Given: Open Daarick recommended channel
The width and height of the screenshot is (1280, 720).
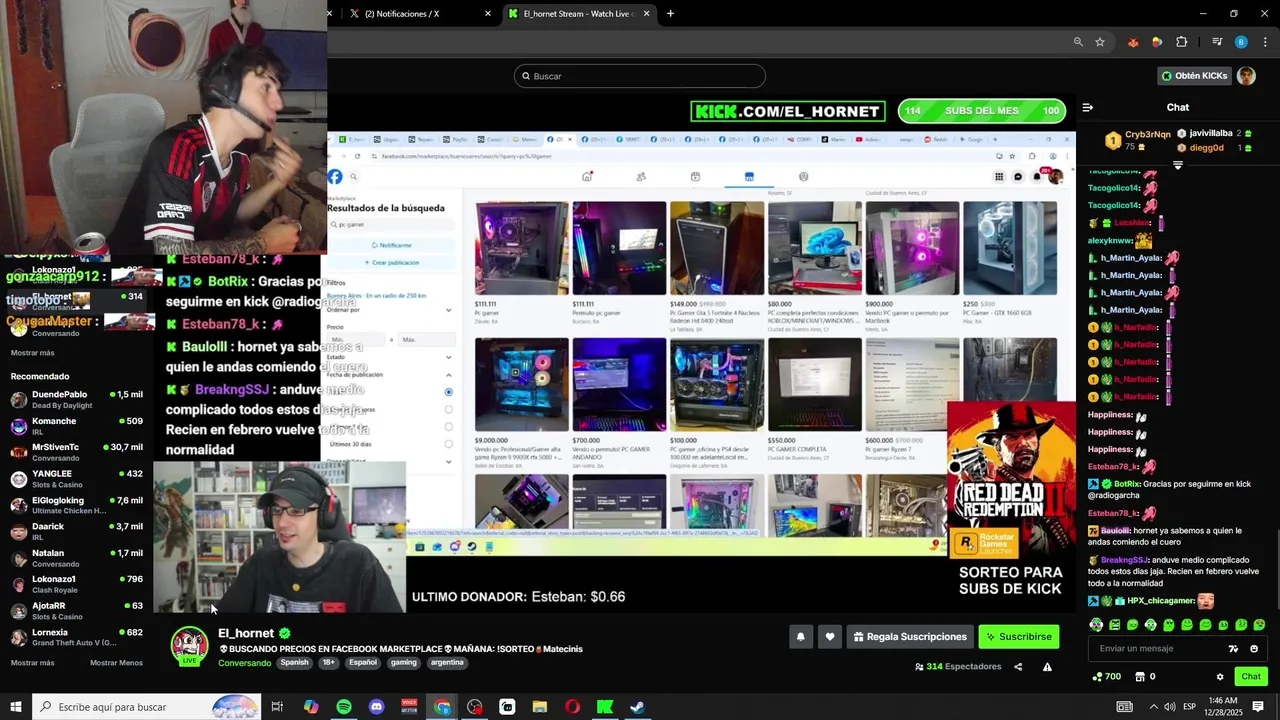Looking at the screenshot, I should click(77, 532).
